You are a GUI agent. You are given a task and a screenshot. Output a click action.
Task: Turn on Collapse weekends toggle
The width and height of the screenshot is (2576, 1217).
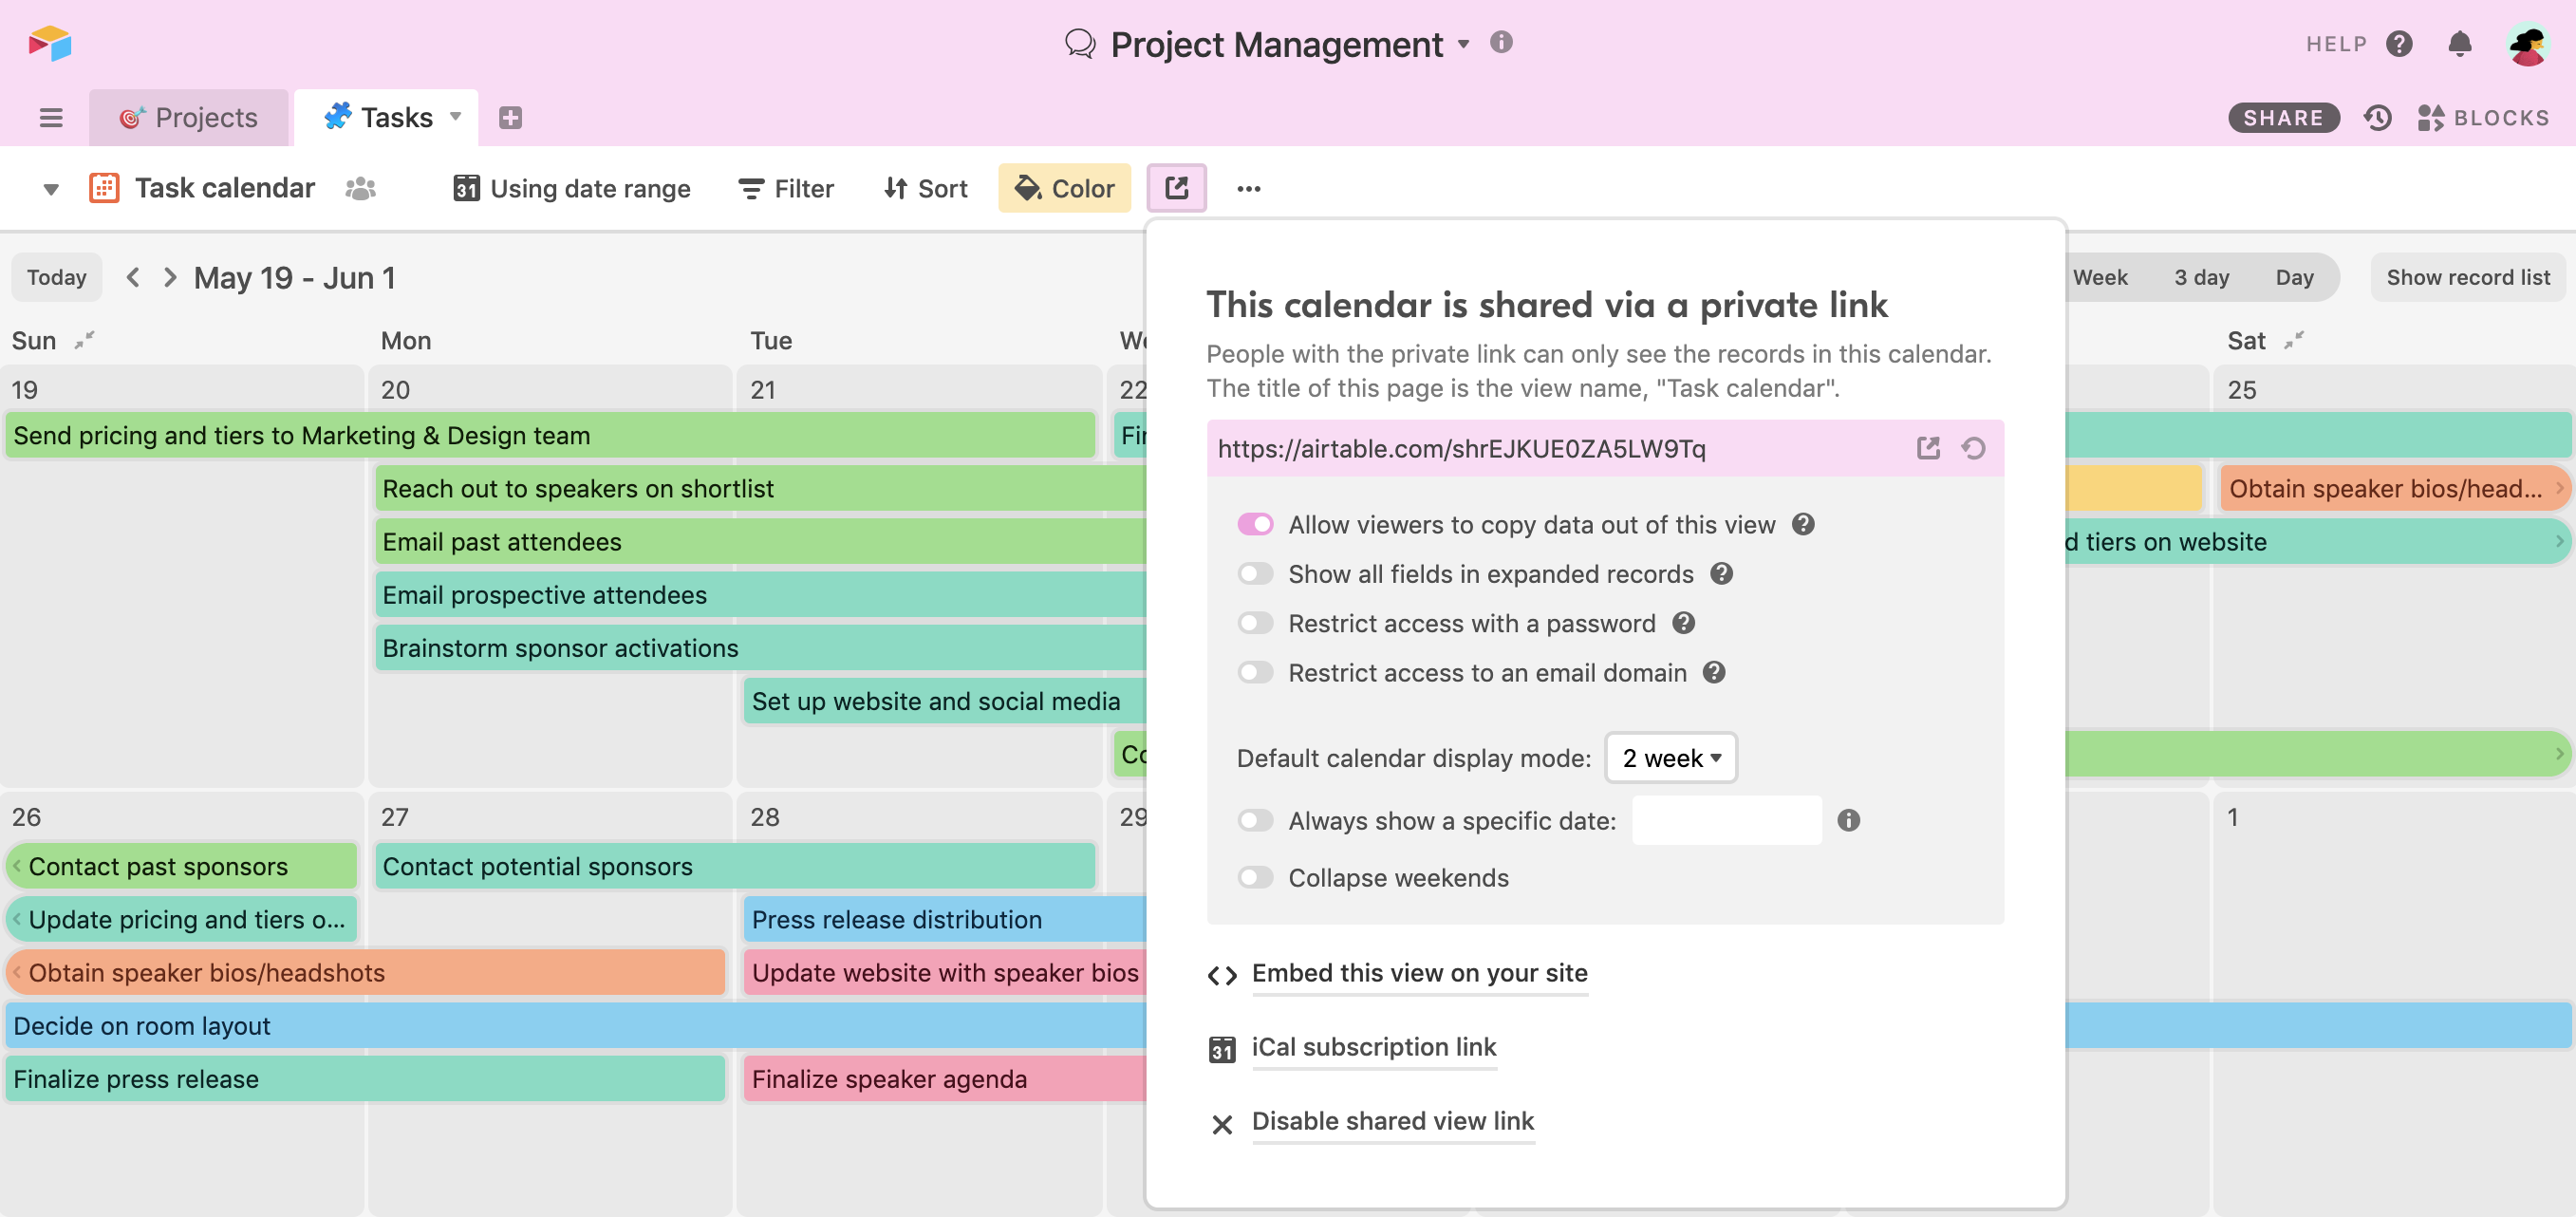pos(1255,877)
